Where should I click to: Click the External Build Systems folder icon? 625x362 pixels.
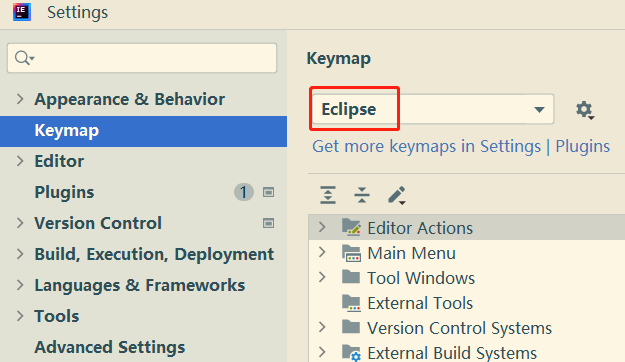[x=352, y=353]
